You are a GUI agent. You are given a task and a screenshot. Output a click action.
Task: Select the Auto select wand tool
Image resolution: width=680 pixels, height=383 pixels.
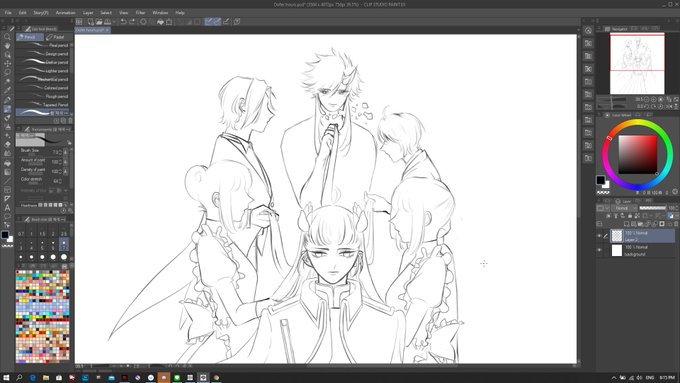pos(7,81)
